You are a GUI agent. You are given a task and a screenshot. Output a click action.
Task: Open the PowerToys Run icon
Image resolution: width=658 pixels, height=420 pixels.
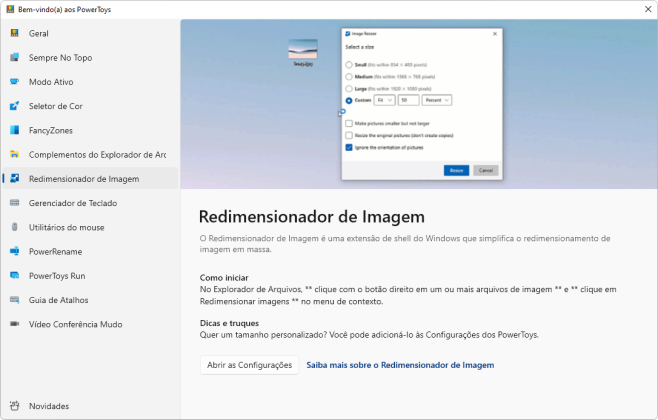15,276
